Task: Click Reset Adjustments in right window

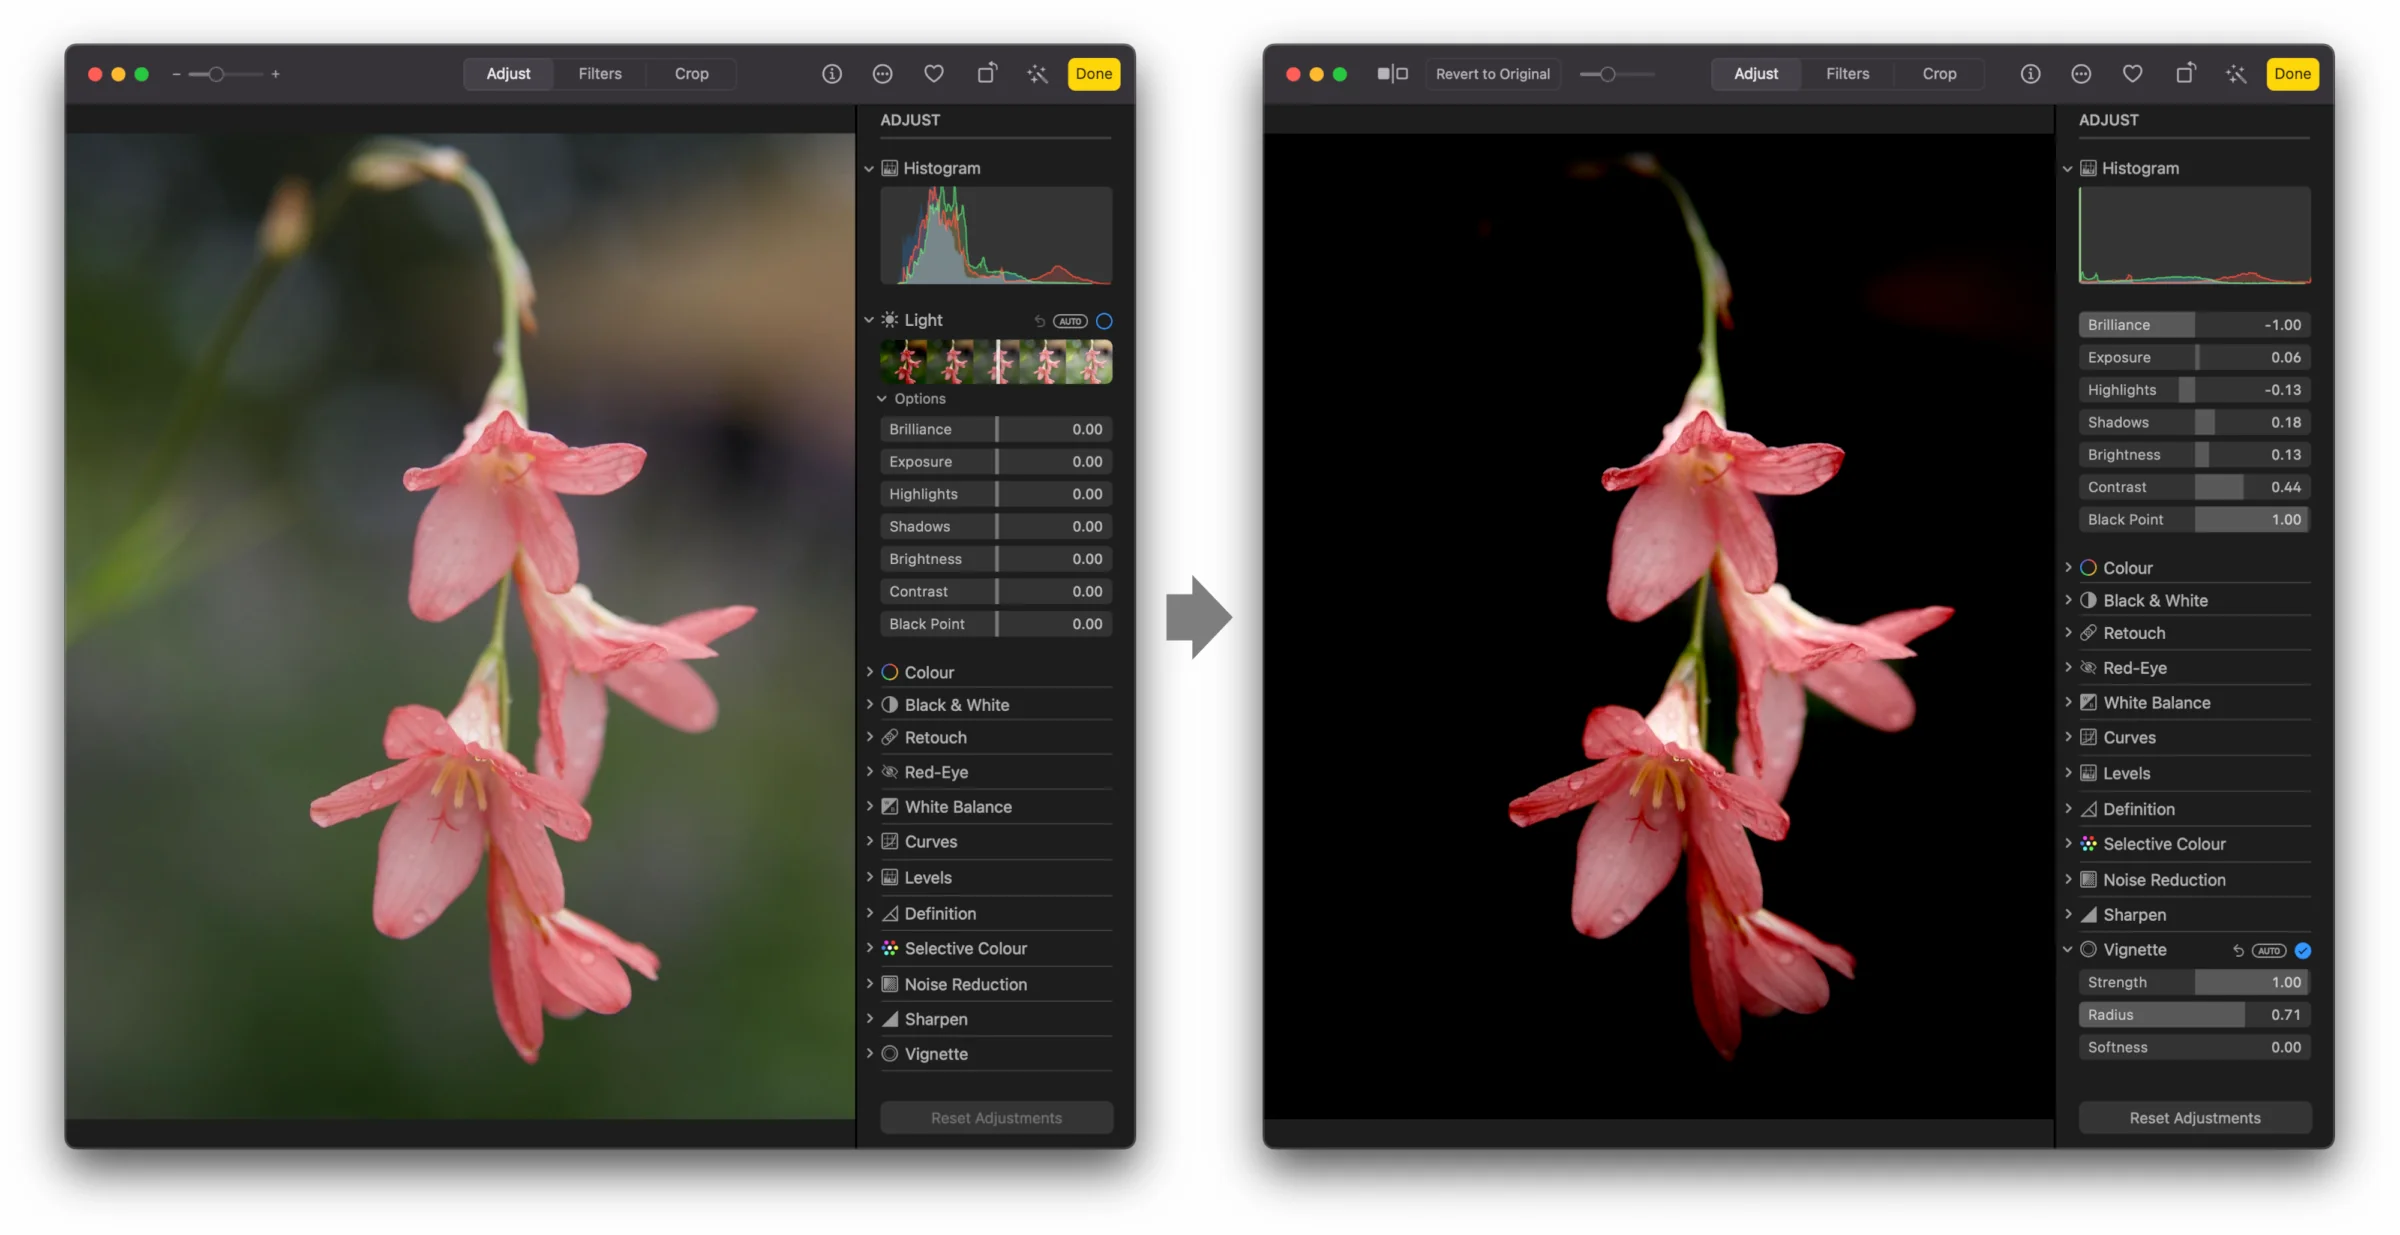Action: pyautogui.click(x=2195, y=1118)
